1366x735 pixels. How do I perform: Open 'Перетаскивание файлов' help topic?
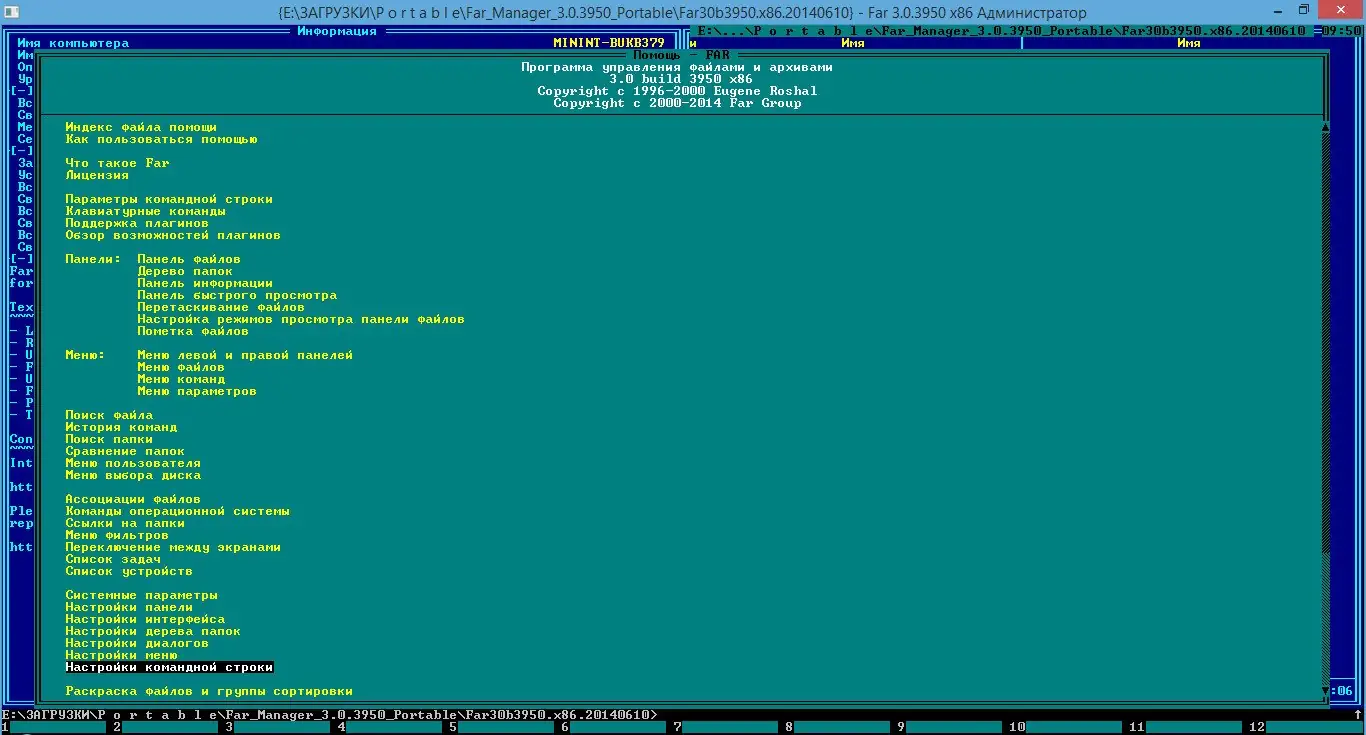coord(221,307)
